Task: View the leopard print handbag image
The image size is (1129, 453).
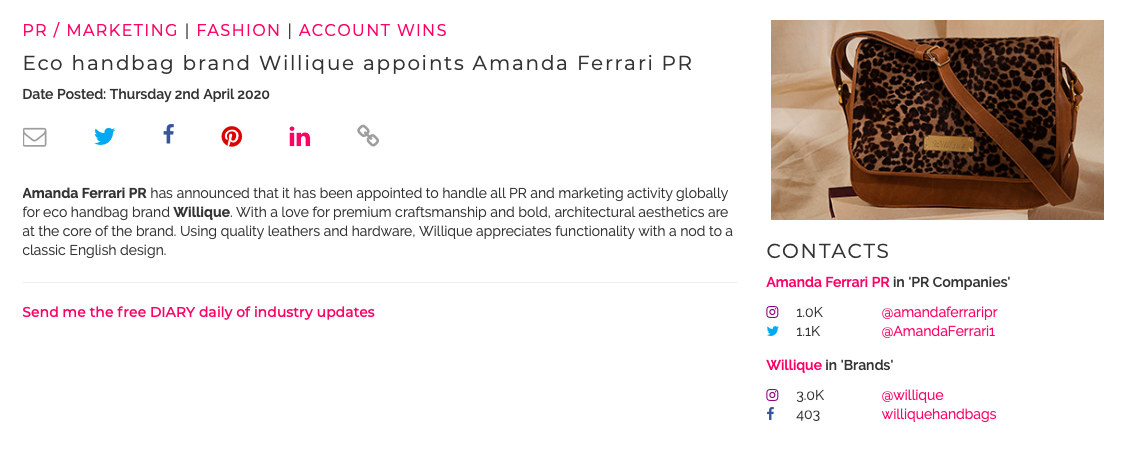Action: [x=937, y=120]
